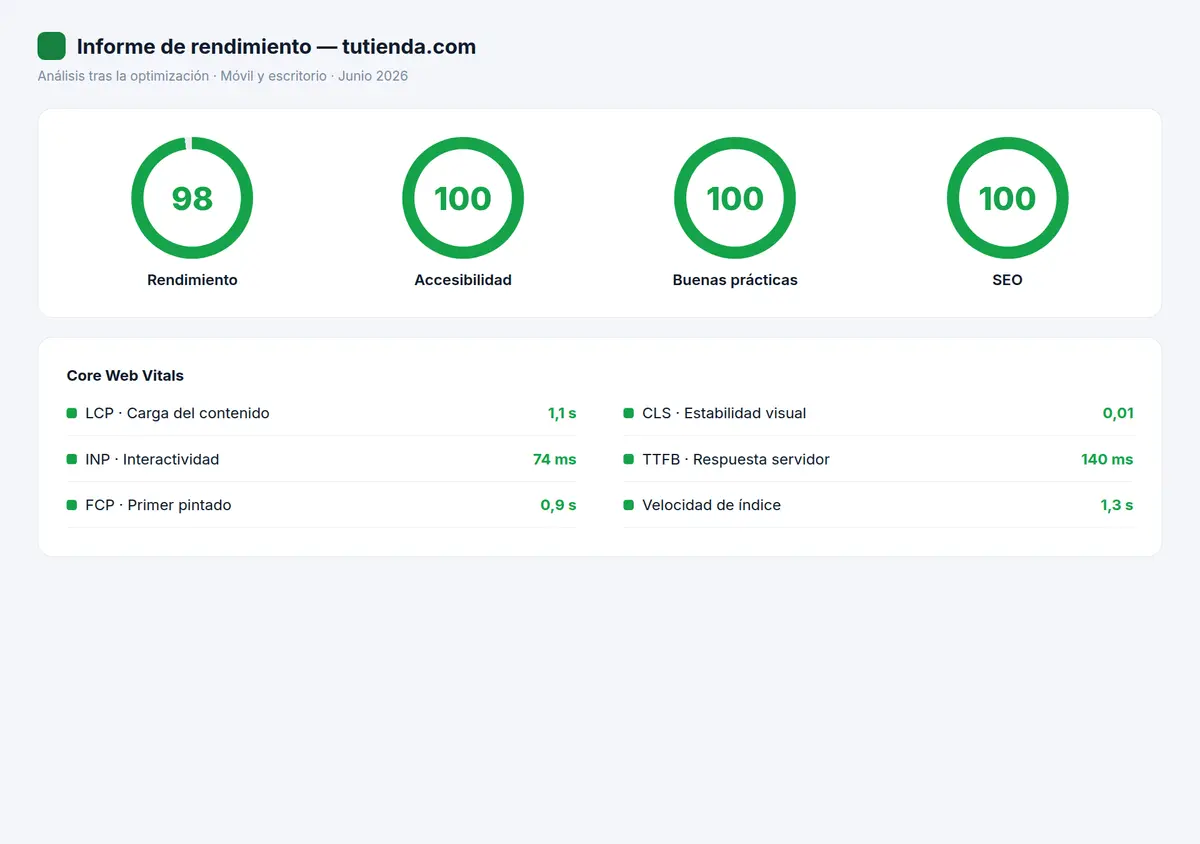The width and height of the screenshot is (1200, 844).
Task: Click the 'Core Web Vitals' heading
Action: 125,376
